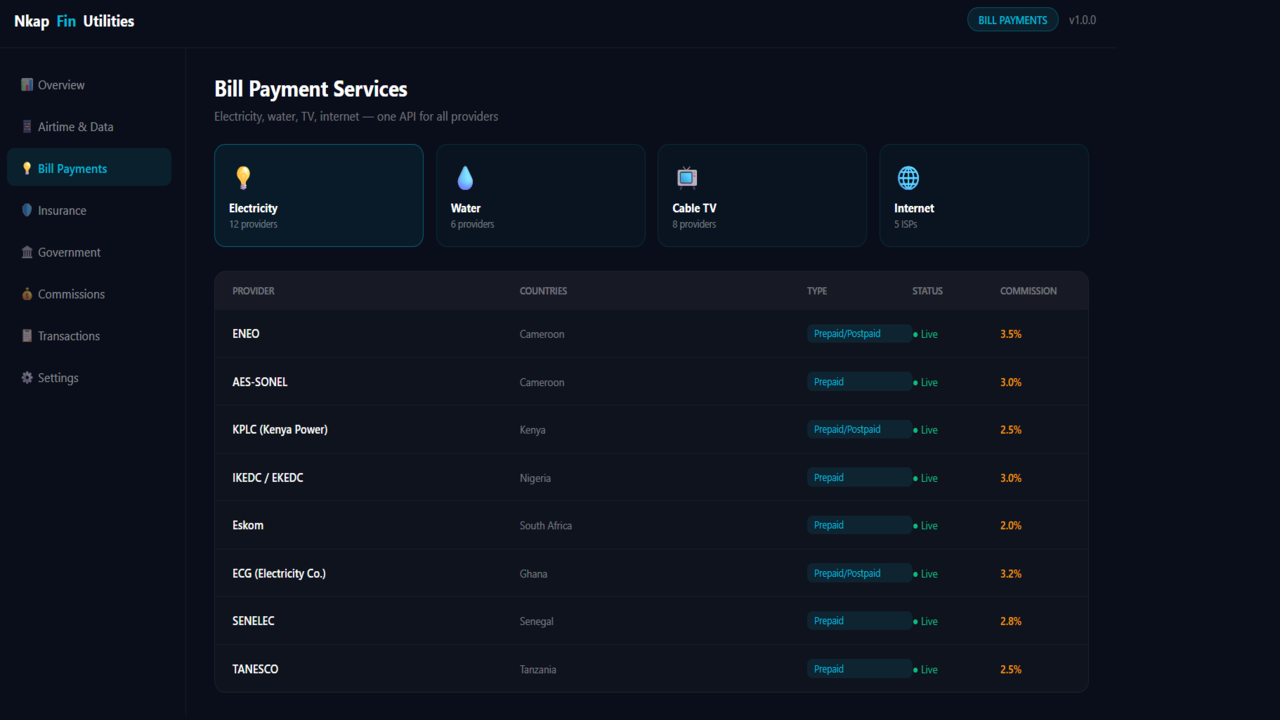Image resolution: width=1280 pixels, height=720 pixels.
Task: Click the lightbulb icon on Electricity card
Action: pyautogui.click(x=242, y=178)
